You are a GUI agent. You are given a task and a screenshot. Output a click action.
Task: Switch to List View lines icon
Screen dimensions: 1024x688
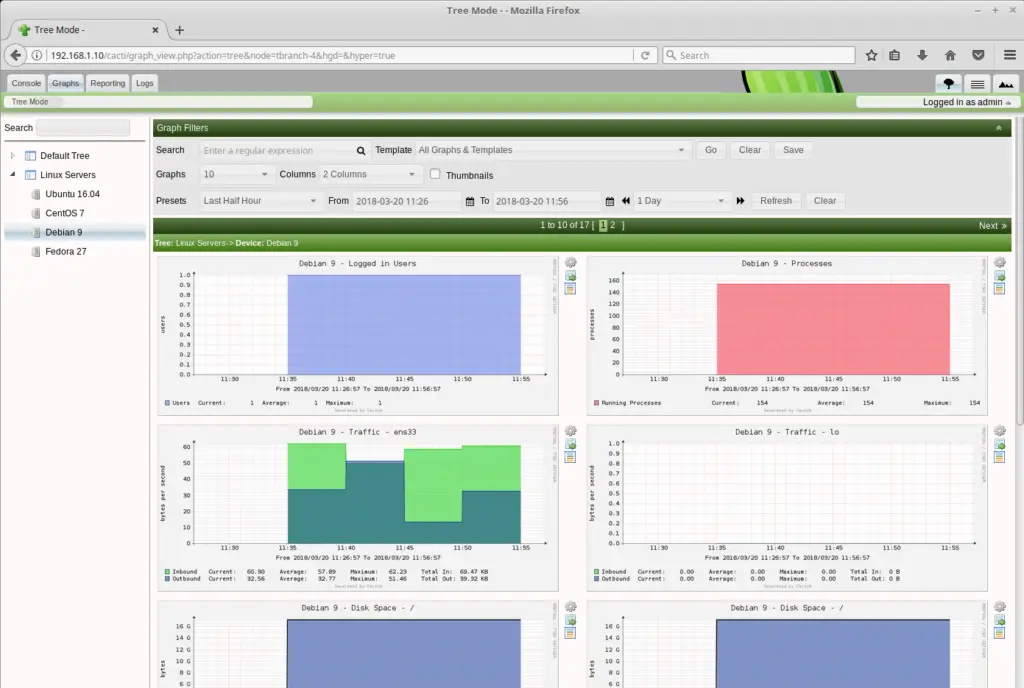click(x=977, y=84)
